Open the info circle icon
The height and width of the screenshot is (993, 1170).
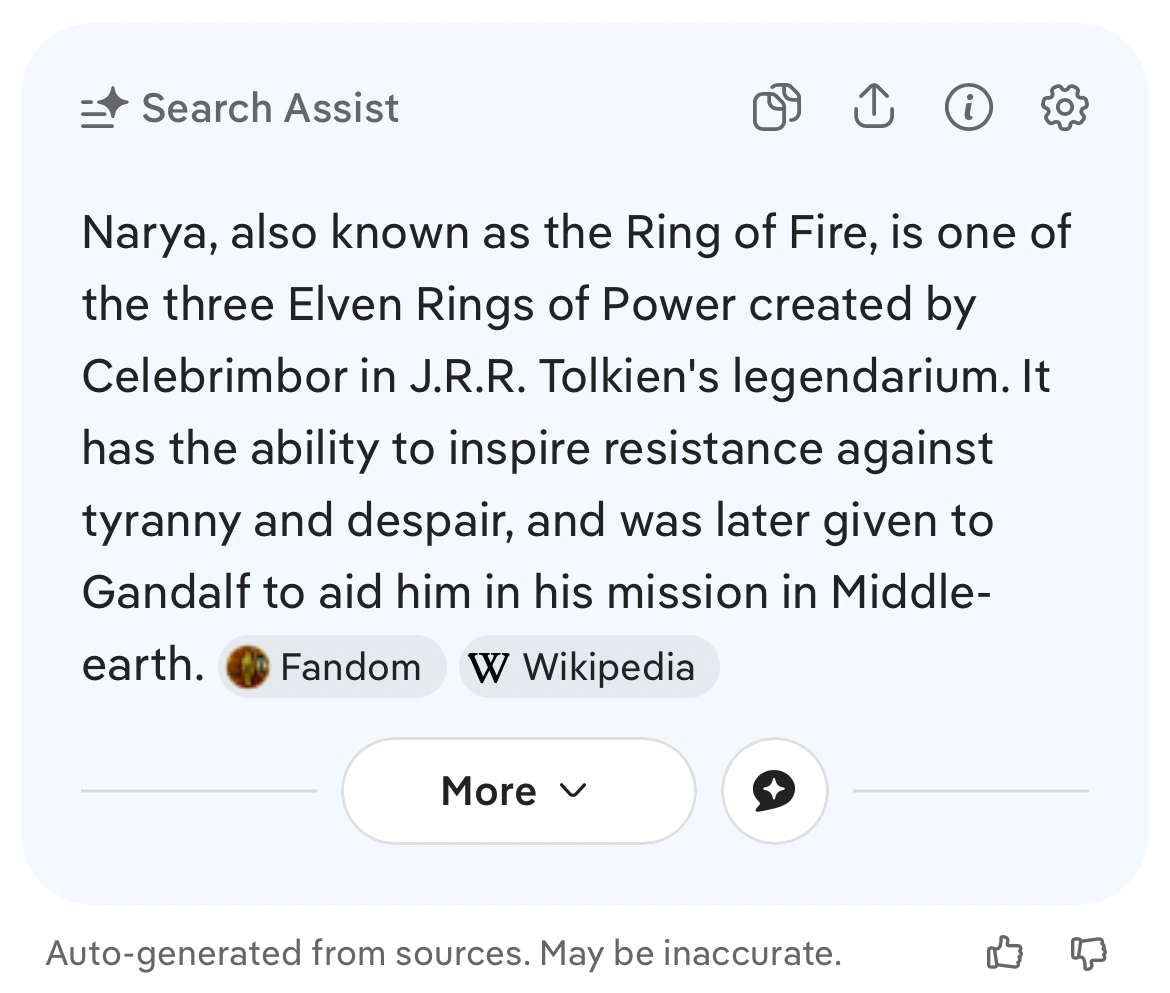pos(968,107)
